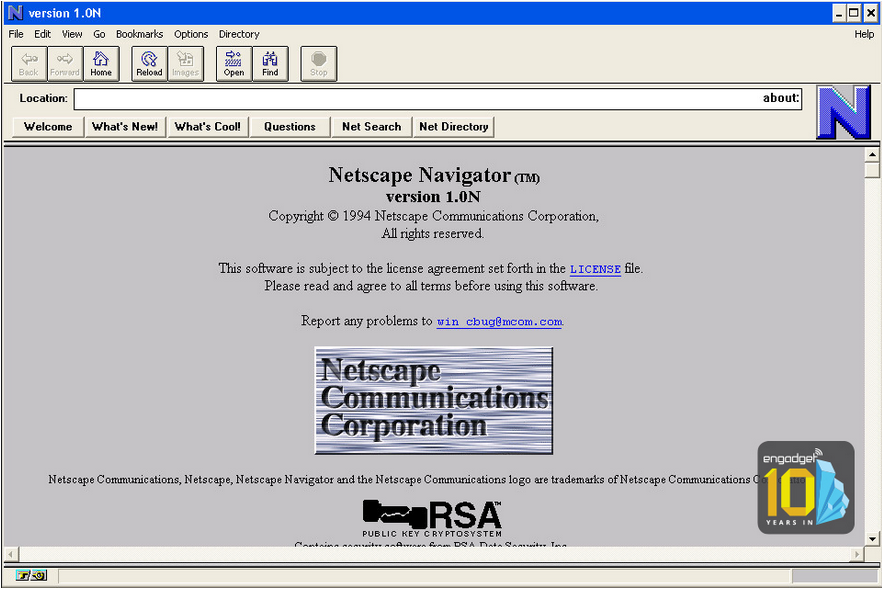Open the View menu
The image size is (883, 589).
pos(72,34)
